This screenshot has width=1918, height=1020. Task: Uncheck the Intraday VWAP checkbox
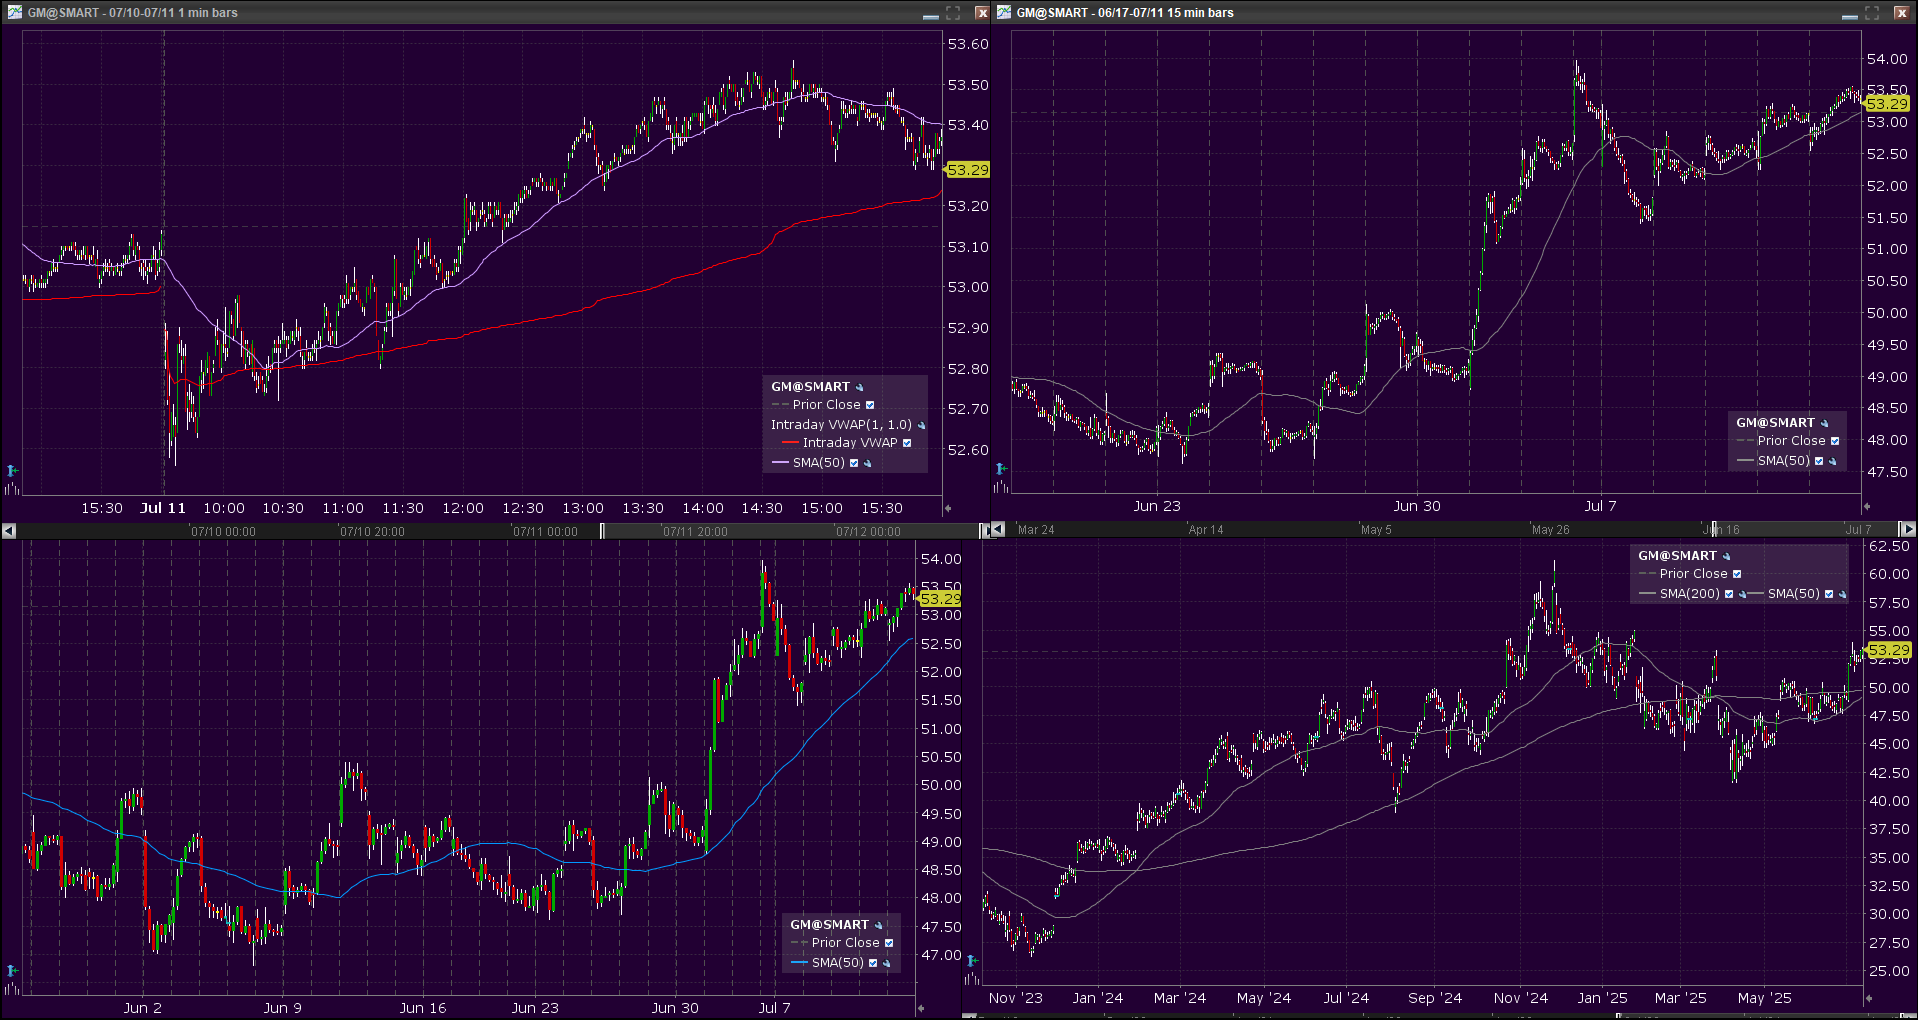coord(907,443)
